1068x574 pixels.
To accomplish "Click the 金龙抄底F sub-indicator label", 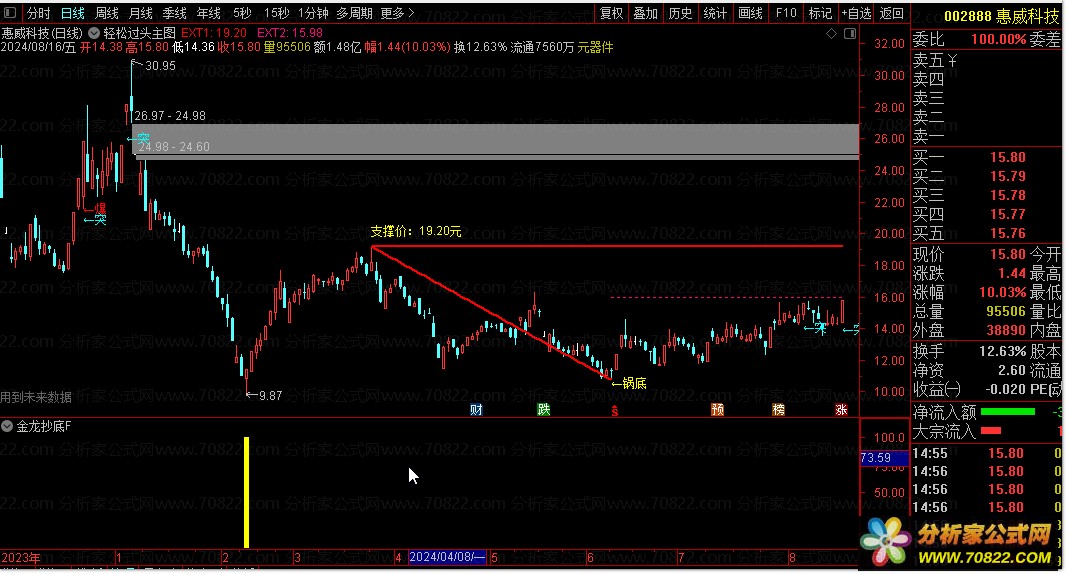I will point(44,426).
